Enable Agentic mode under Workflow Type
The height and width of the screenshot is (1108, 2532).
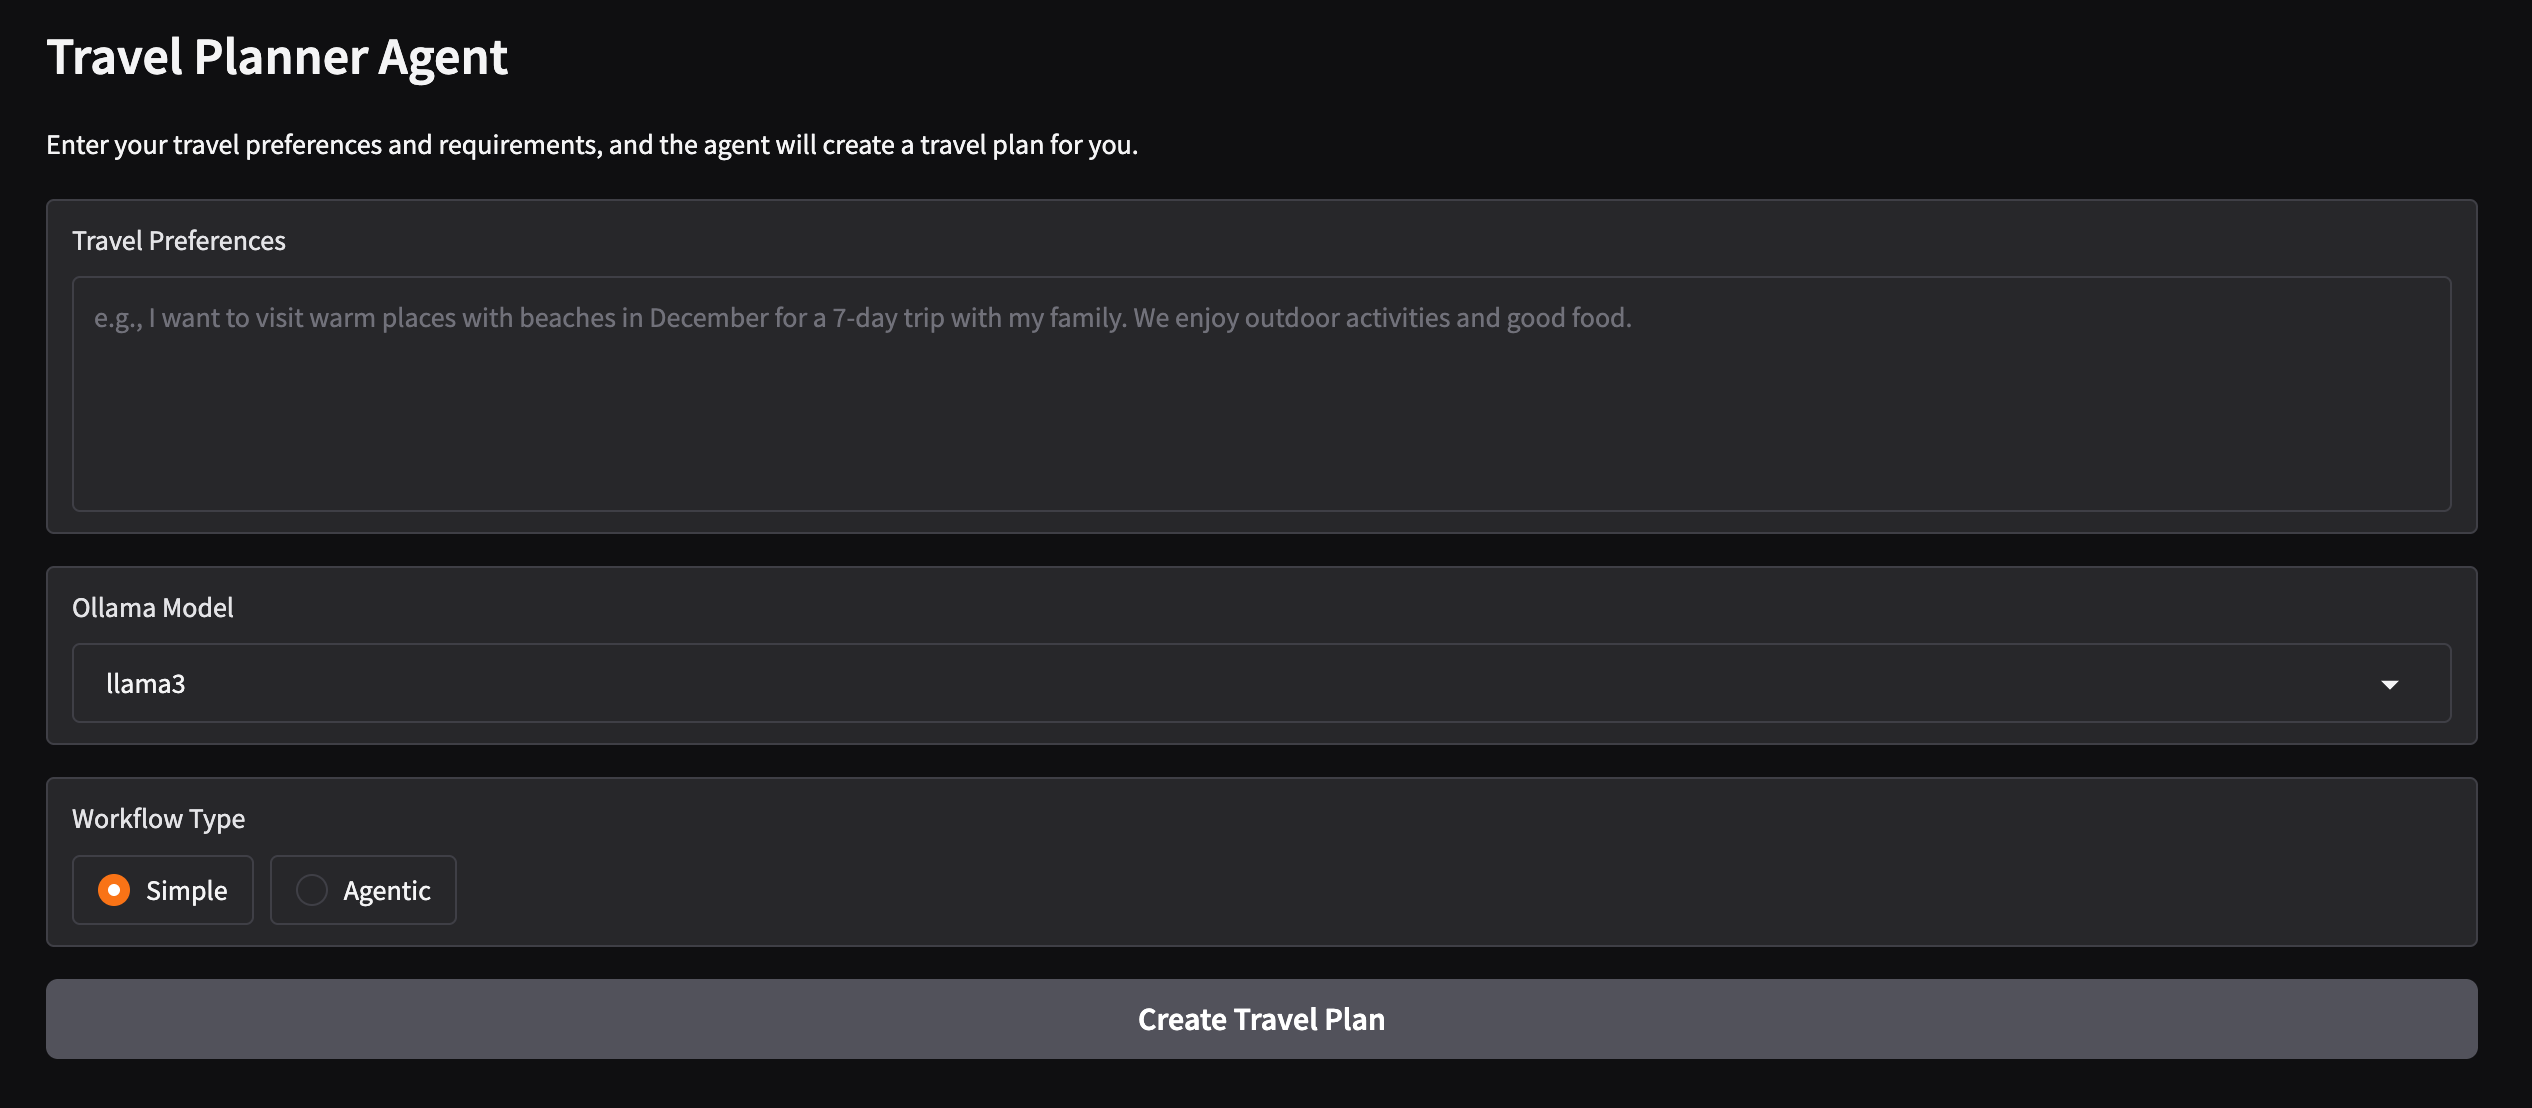(312, 889)
